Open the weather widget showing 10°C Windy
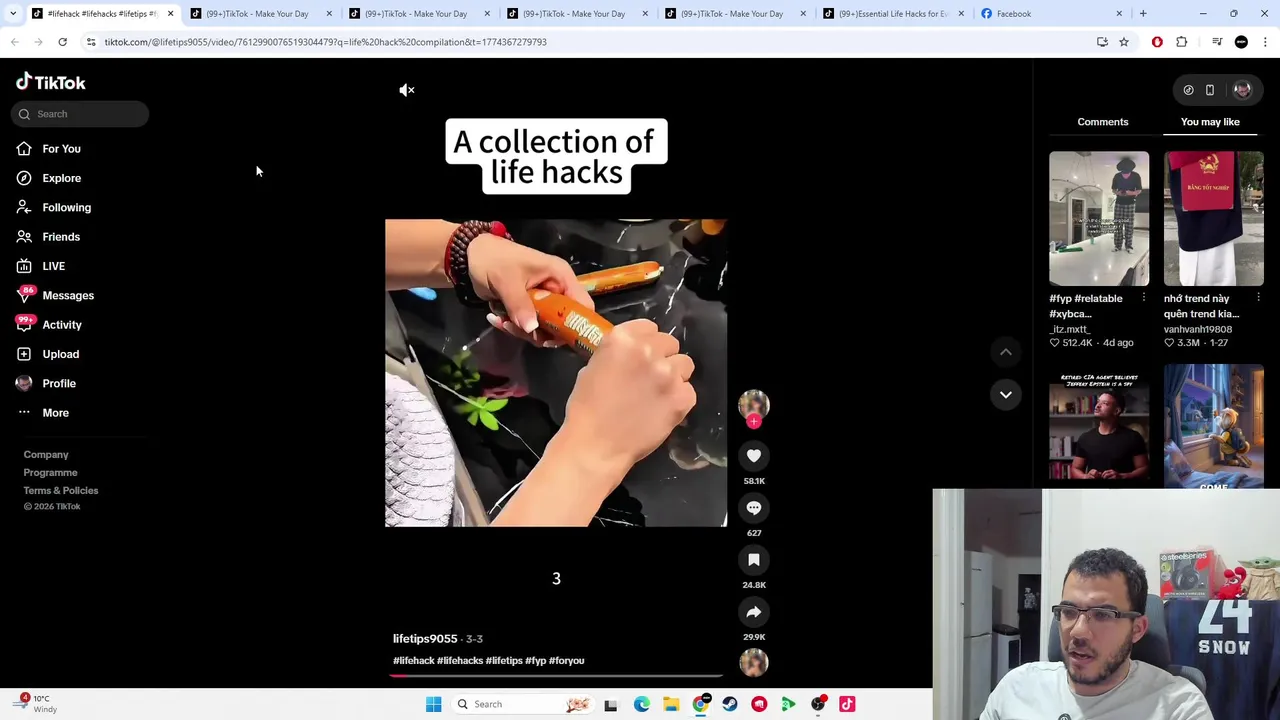The image size is (1280, 720). [x=36, y=704]
